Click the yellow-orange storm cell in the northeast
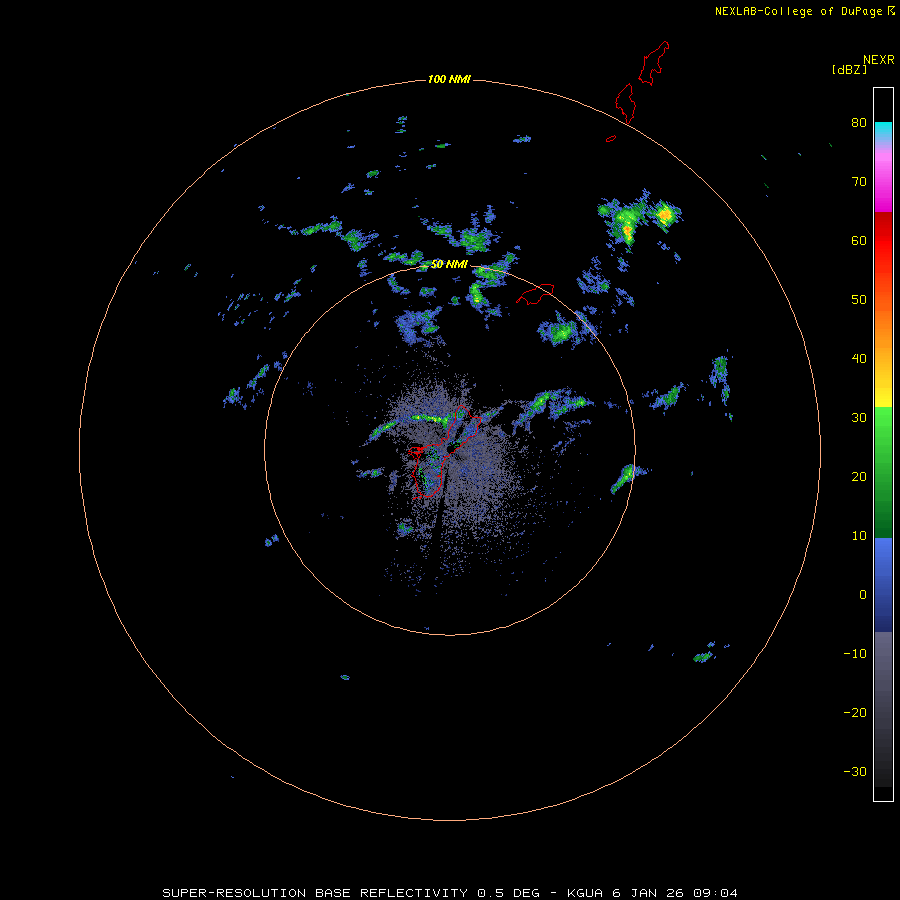The width and height of the screenshot is (900, 900). (665, 215)
